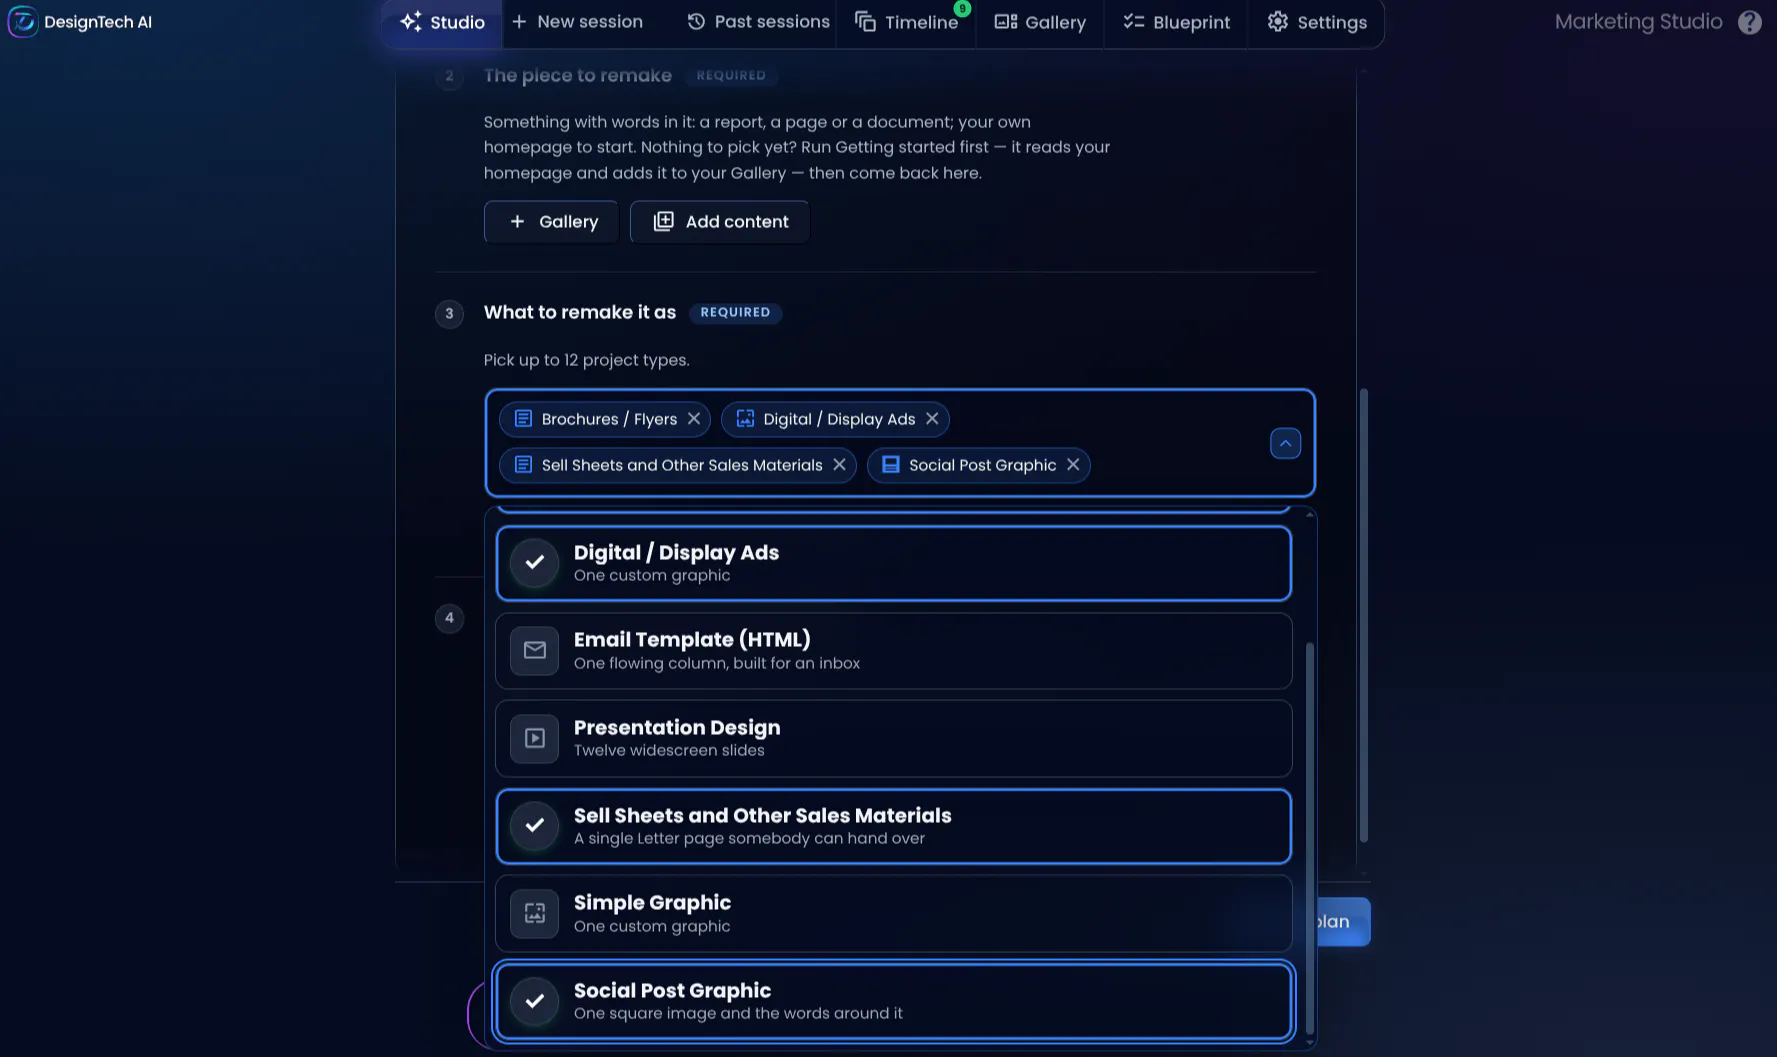Viewport: 1777px width, 1057px height.
Task: Click the Email Template envelope icon
Action: [x=535, y=651]
